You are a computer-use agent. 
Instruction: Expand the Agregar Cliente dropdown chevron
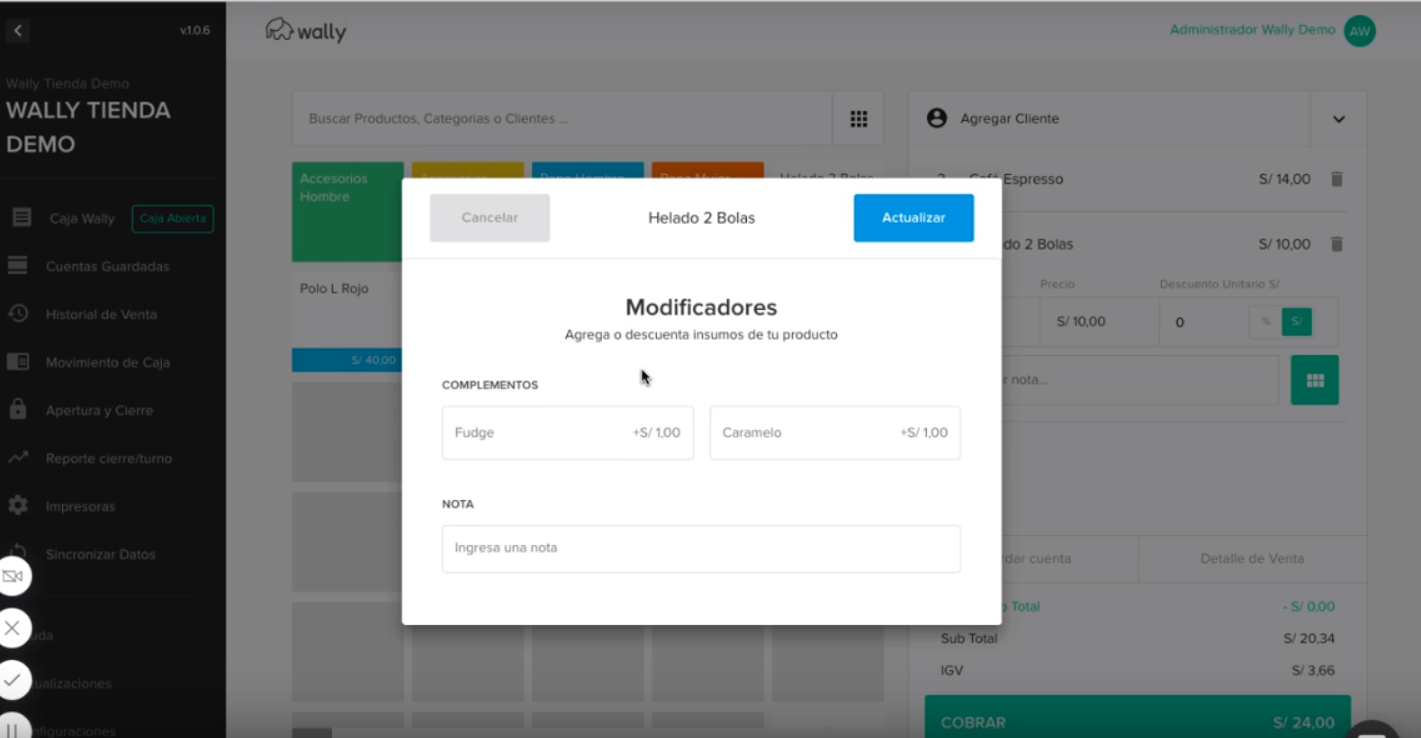pyautogui.click(x=1338, y=119)
